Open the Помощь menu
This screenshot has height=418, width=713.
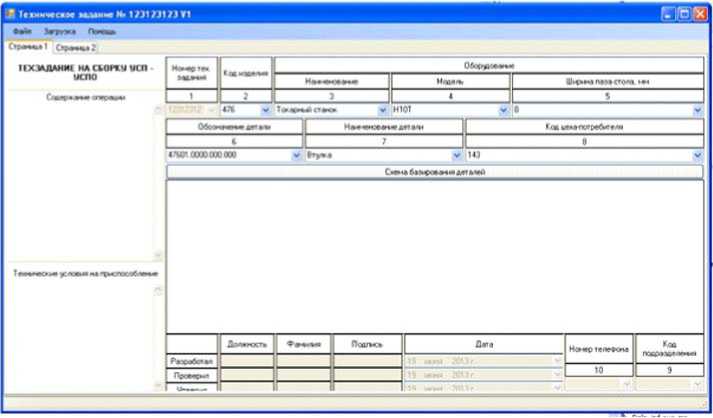click(102, 32)
